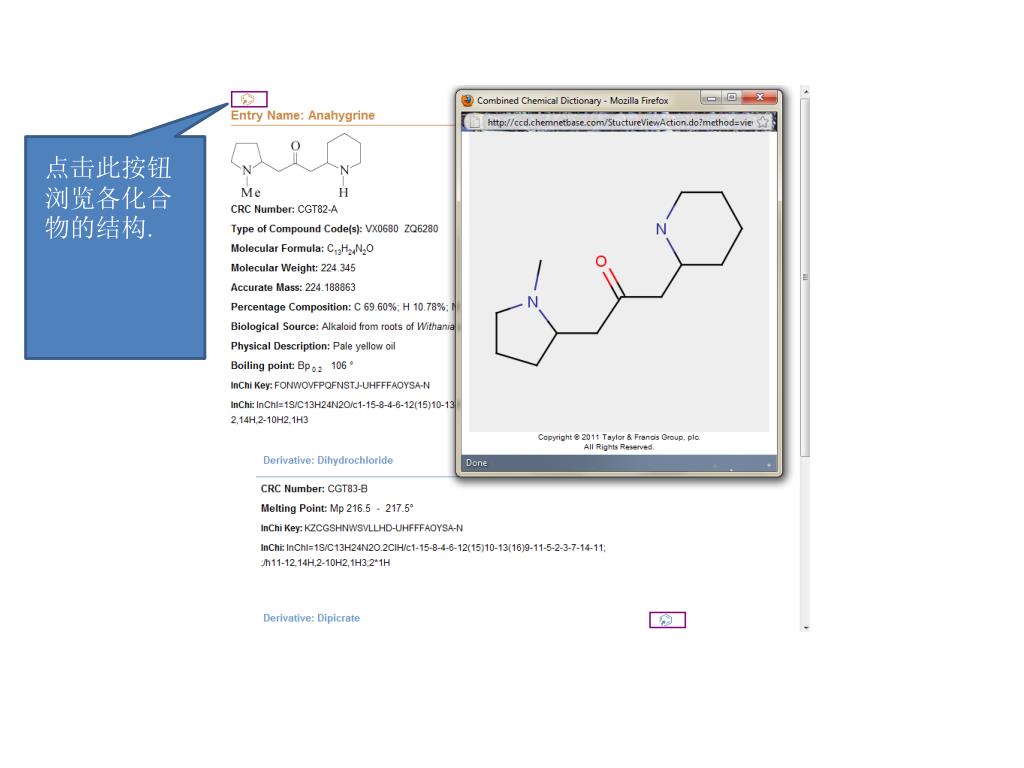Click the structure icon beside Derivative: Dipicrate
This screenshot has width=1024, height=768.
click(x=667, y=620)
